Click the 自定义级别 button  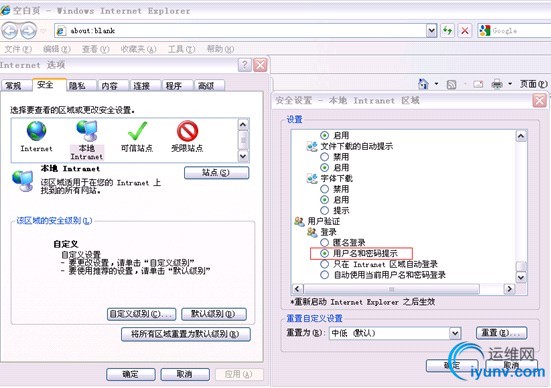[x=141, y=314]
